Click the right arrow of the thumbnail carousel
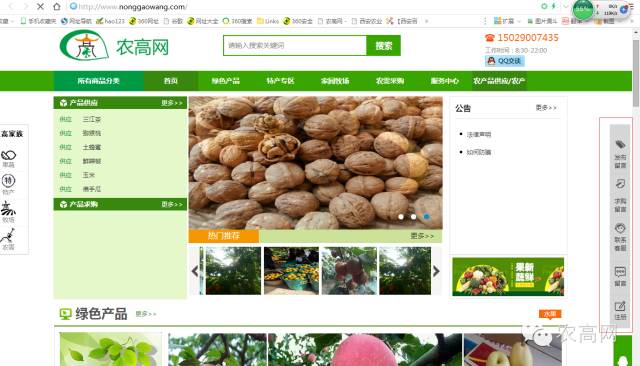 pyautogui.click(x=436, y=271)
